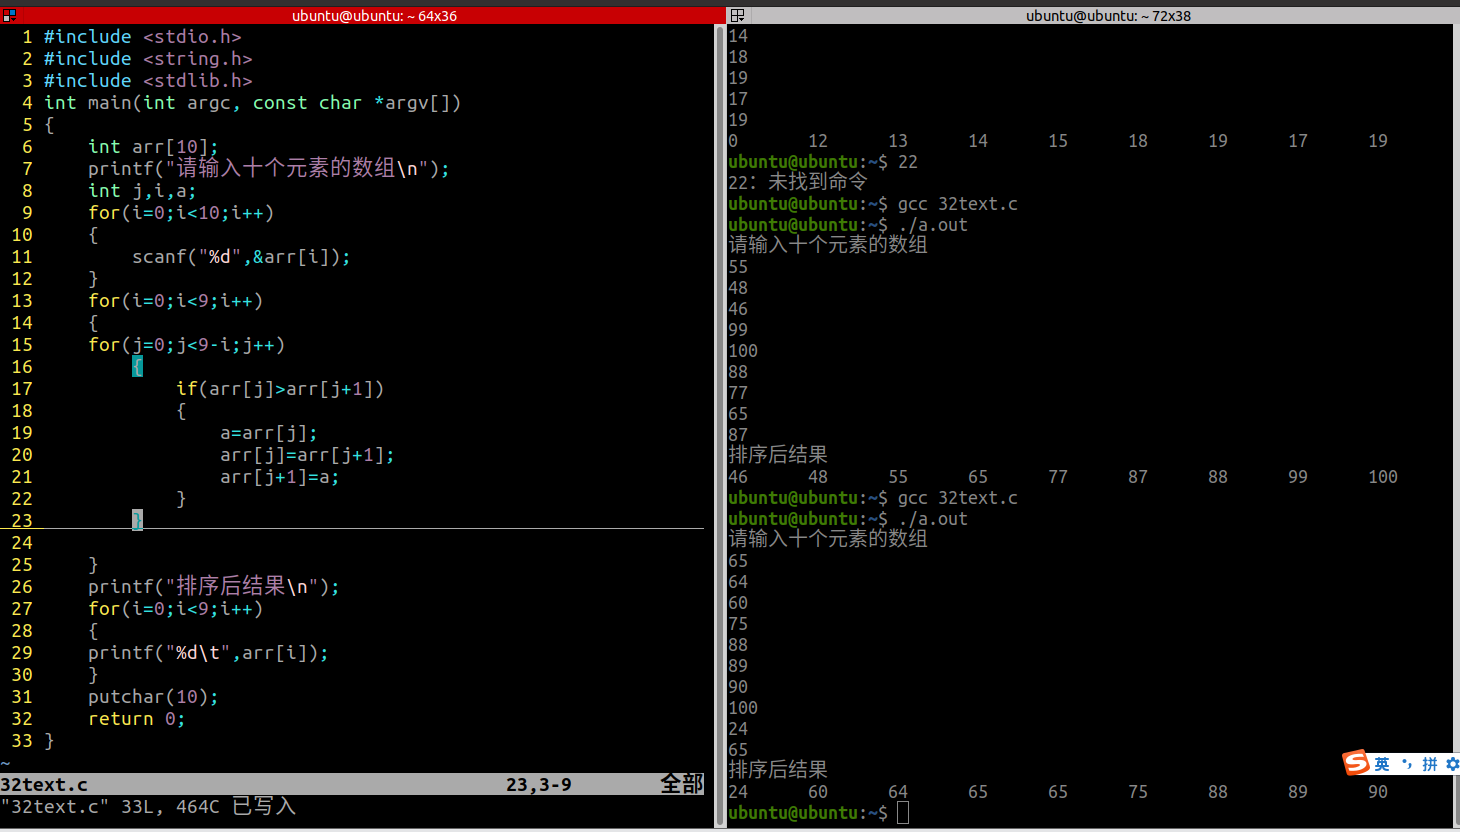Click the vim cursor on line 23
Screen dimensions: 1460x832
click(136, 520)
